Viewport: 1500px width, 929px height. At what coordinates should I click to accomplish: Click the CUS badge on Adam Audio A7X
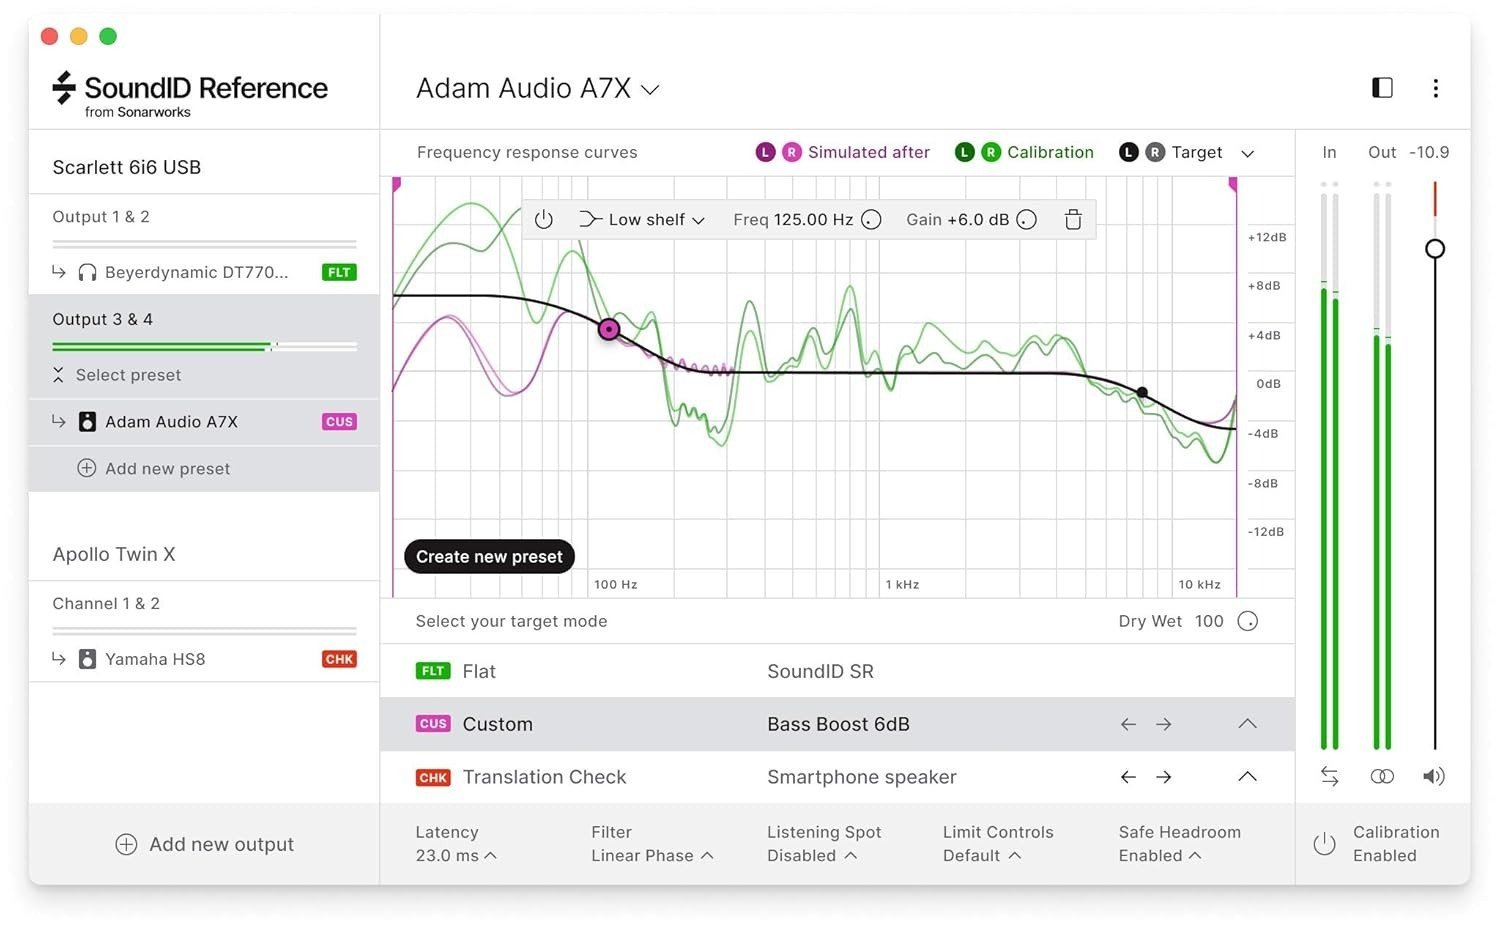[339, 422]
